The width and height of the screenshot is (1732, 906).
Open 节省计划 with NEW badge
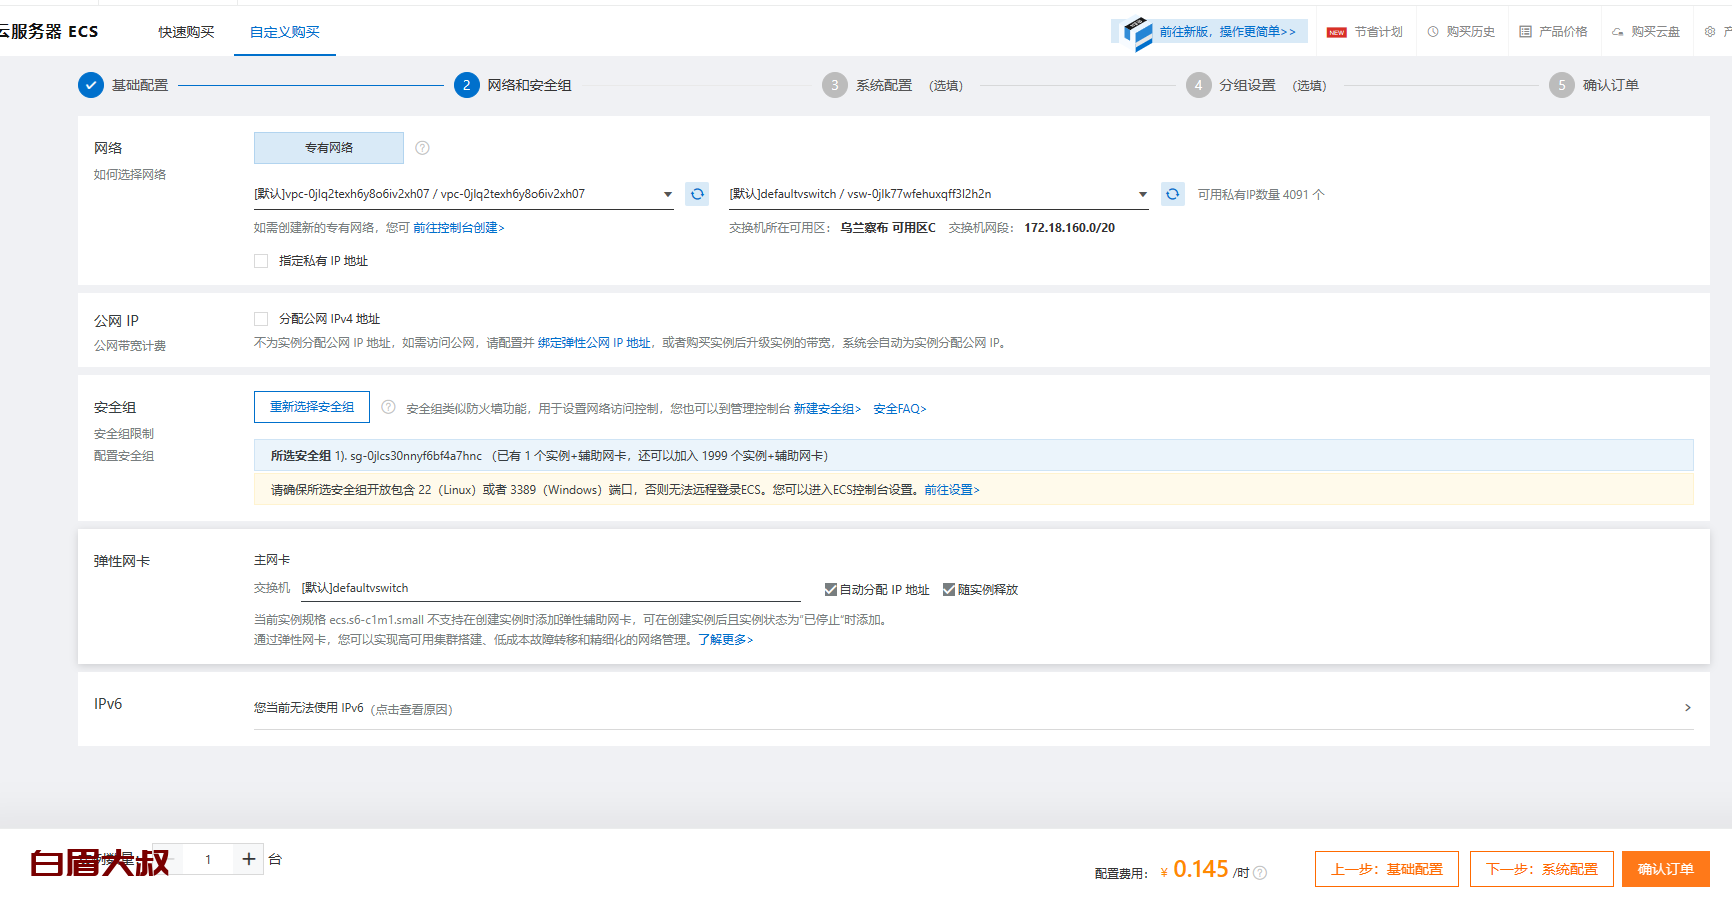(x=1365, y=32)
